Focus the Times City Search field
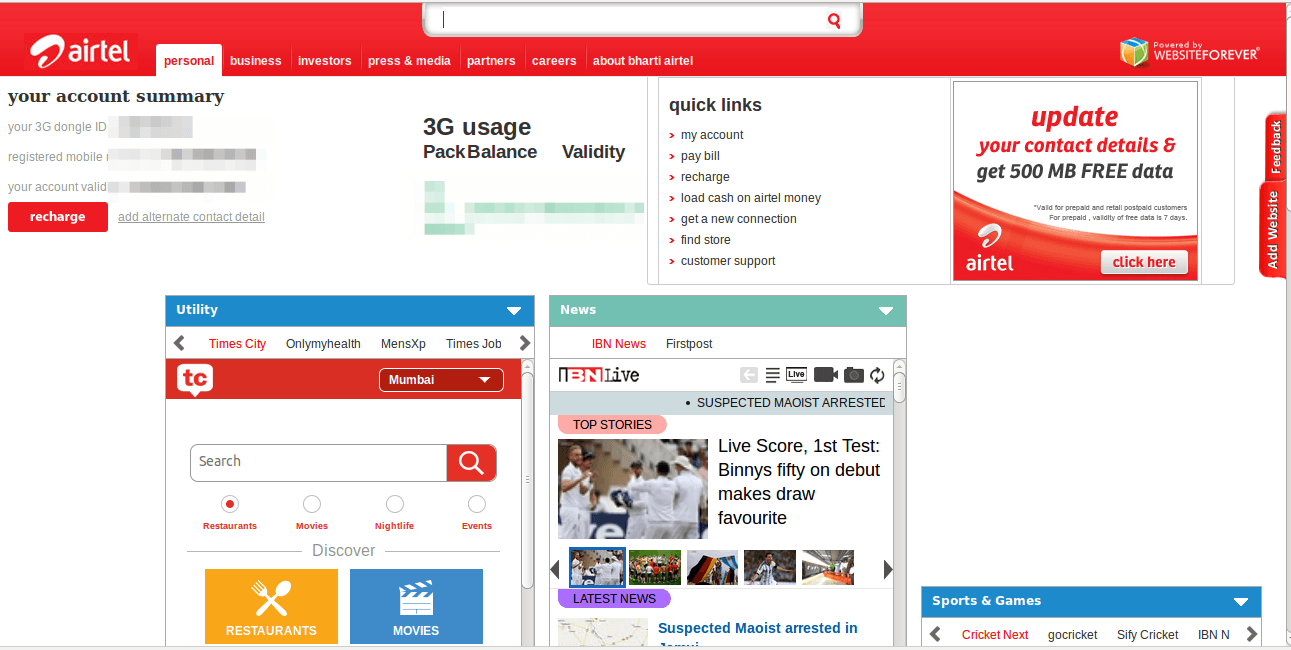Screen dimensions: 1291x650 pyautogui.click(x=318, y=462)
